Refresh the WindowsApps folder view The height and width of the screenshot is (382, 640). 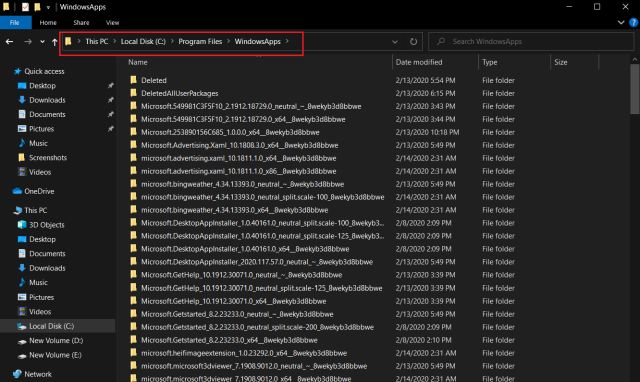pos(413,42)
